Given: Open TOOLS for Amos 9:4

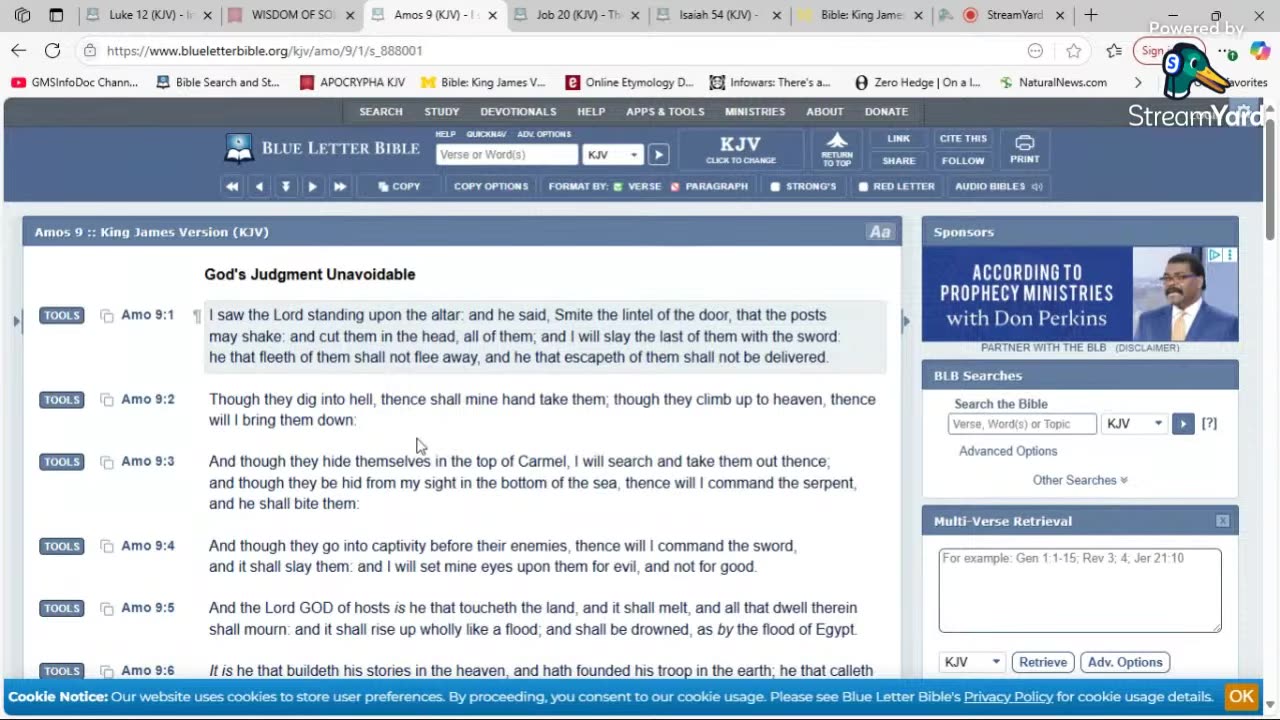Looking at the screenshot, I should click(x=62, y=546).
